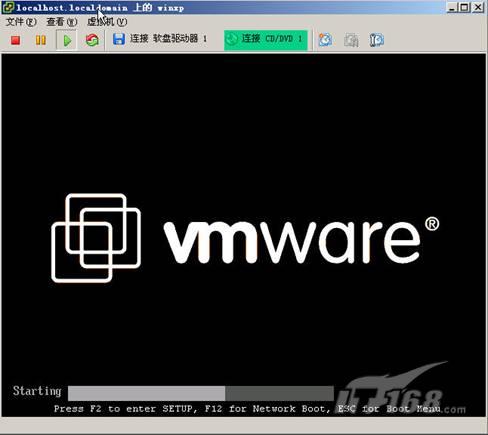Reset the virtual machine with the restart icon
Screen dimensions: 488x435
pos(92,40)
